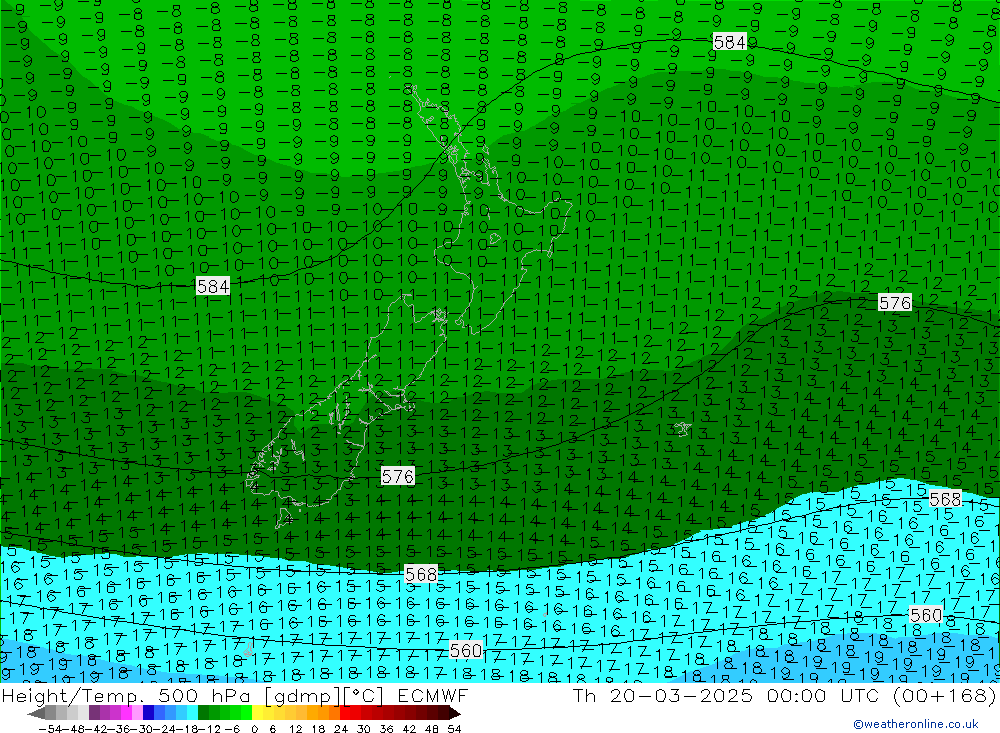Click the 584 contour label west of New Zealand

click(x=212, y=286)
